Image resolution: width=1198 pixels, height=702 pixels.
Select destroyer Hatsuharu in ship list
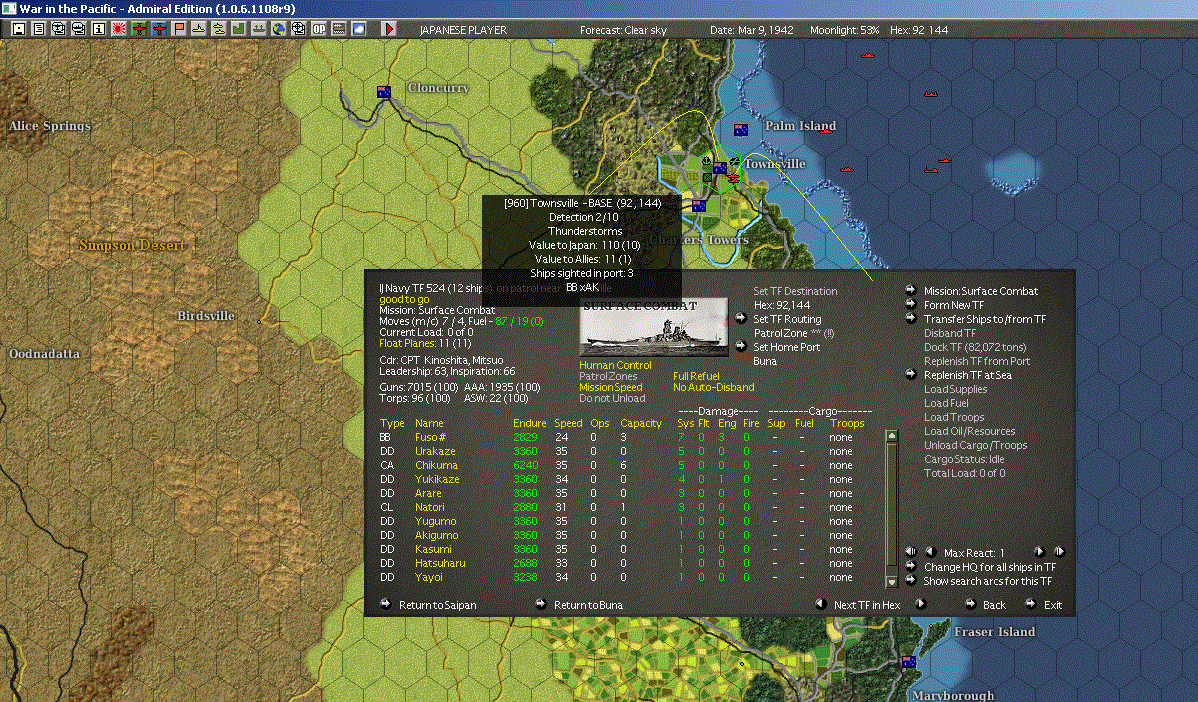coord(440,563)
